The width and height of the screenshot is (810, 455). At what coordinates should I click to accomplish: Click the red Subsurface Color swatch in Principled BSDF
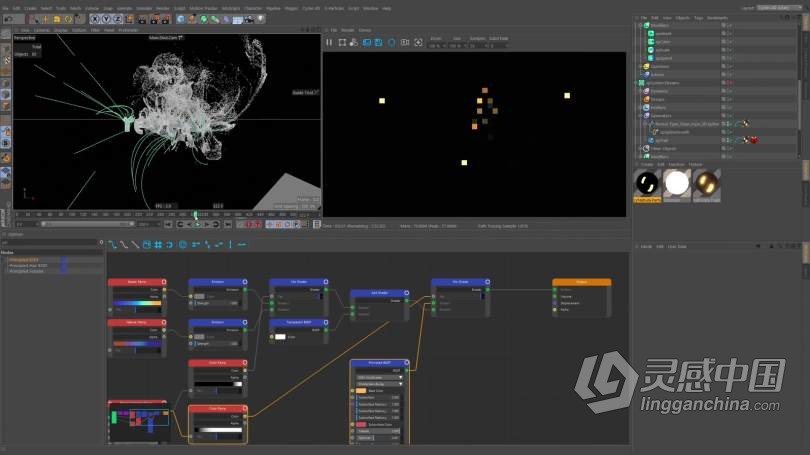[361, 425]
